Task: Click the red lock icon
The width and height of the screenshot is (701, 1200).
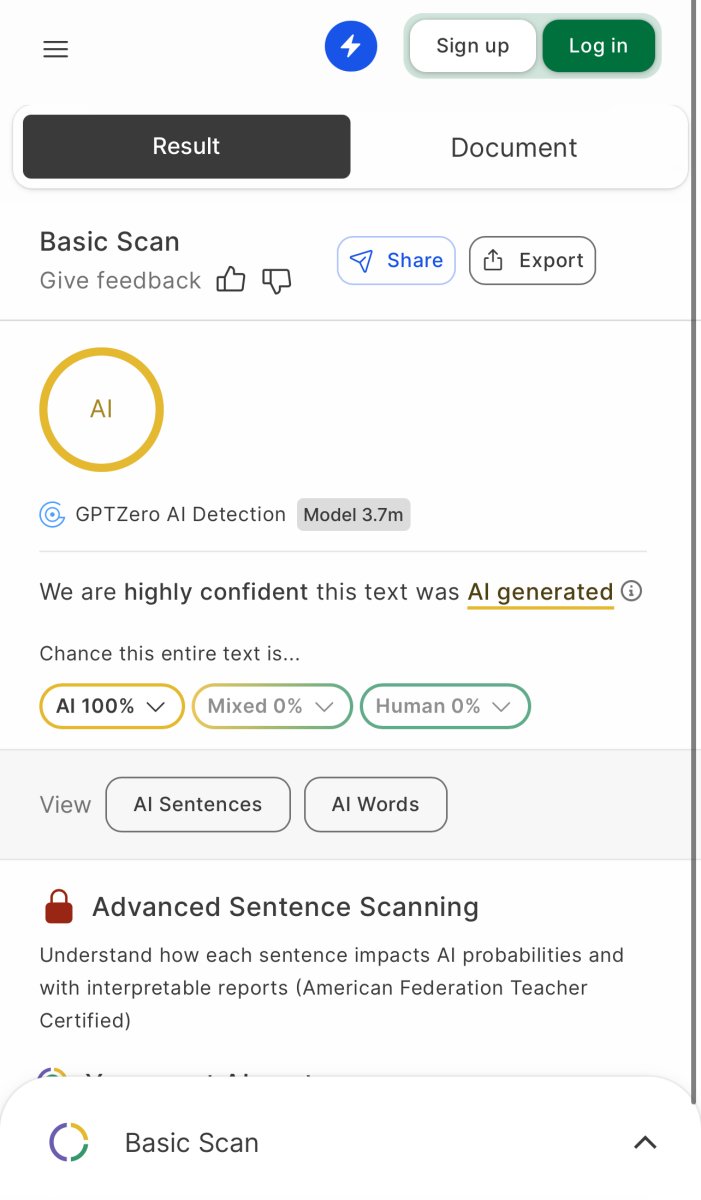Action: (x=59, y=907)
